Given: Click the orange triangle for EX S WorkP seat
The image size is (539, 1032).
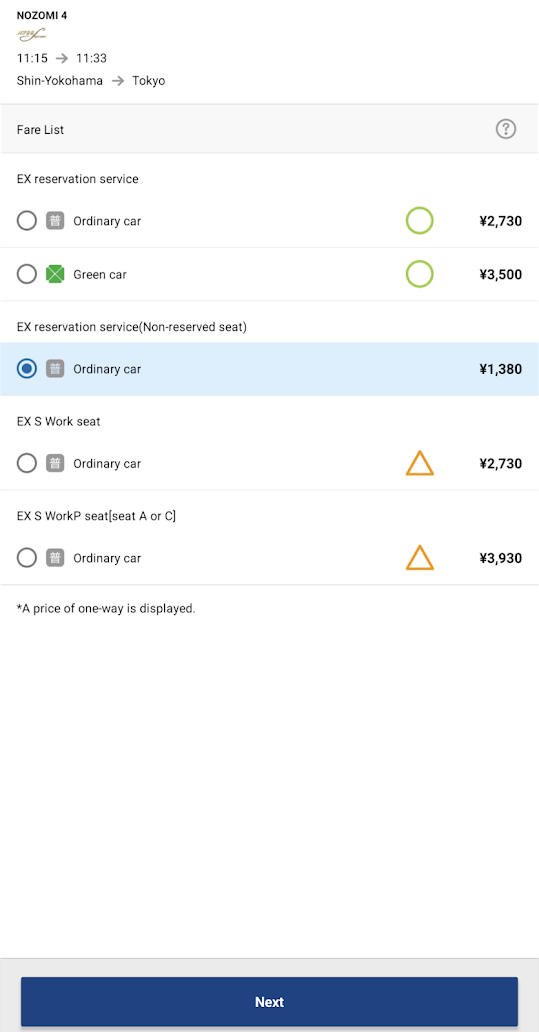Looking at the screenshot, I should click(420, 557).
